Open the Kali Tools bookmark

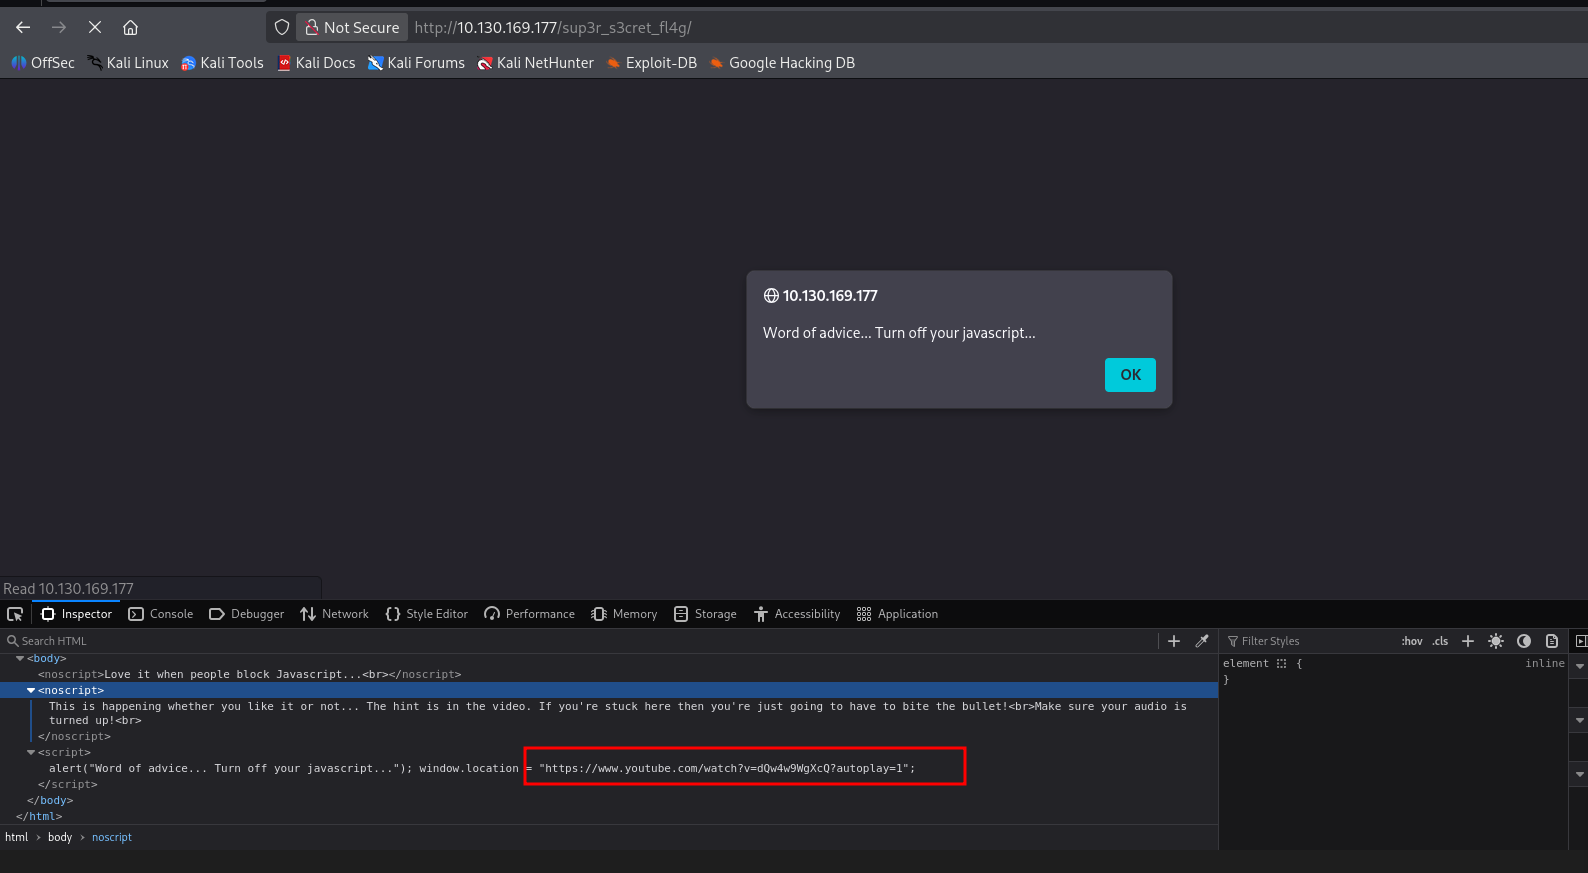click(222, 63)
